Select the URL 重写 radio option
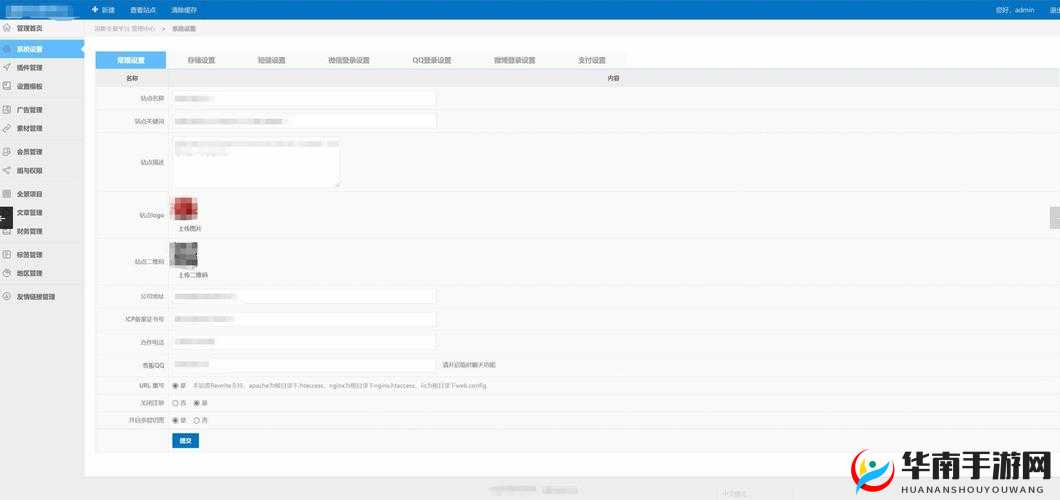This screenshot has height=500, width=1060. point(176,385)
